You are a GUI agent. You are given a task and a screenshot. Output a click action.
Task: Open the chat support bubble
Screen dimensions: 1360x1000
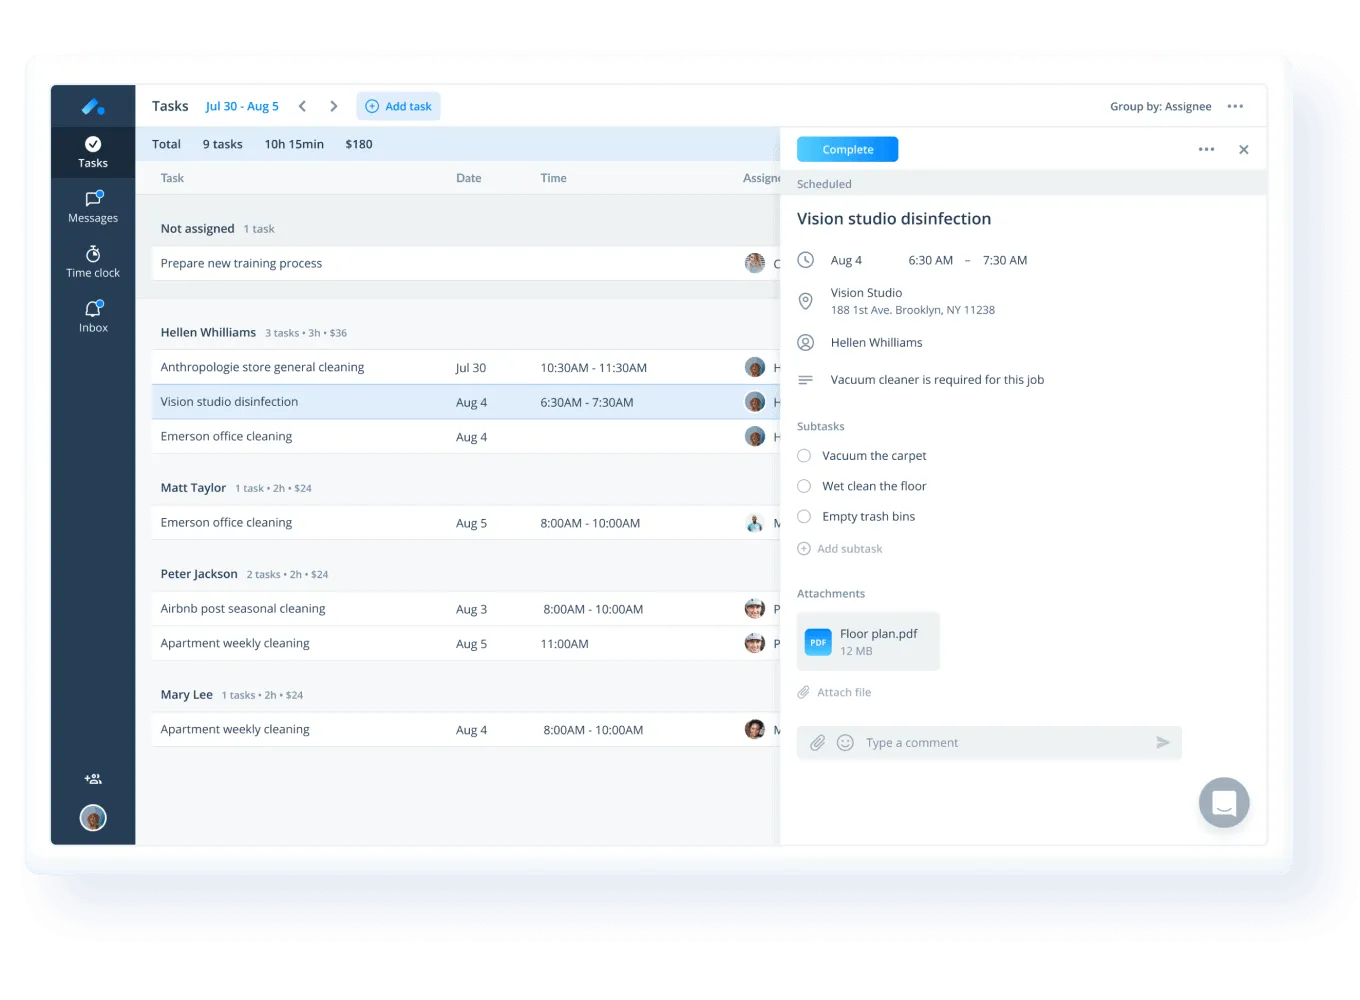[x=1224, y=802]
